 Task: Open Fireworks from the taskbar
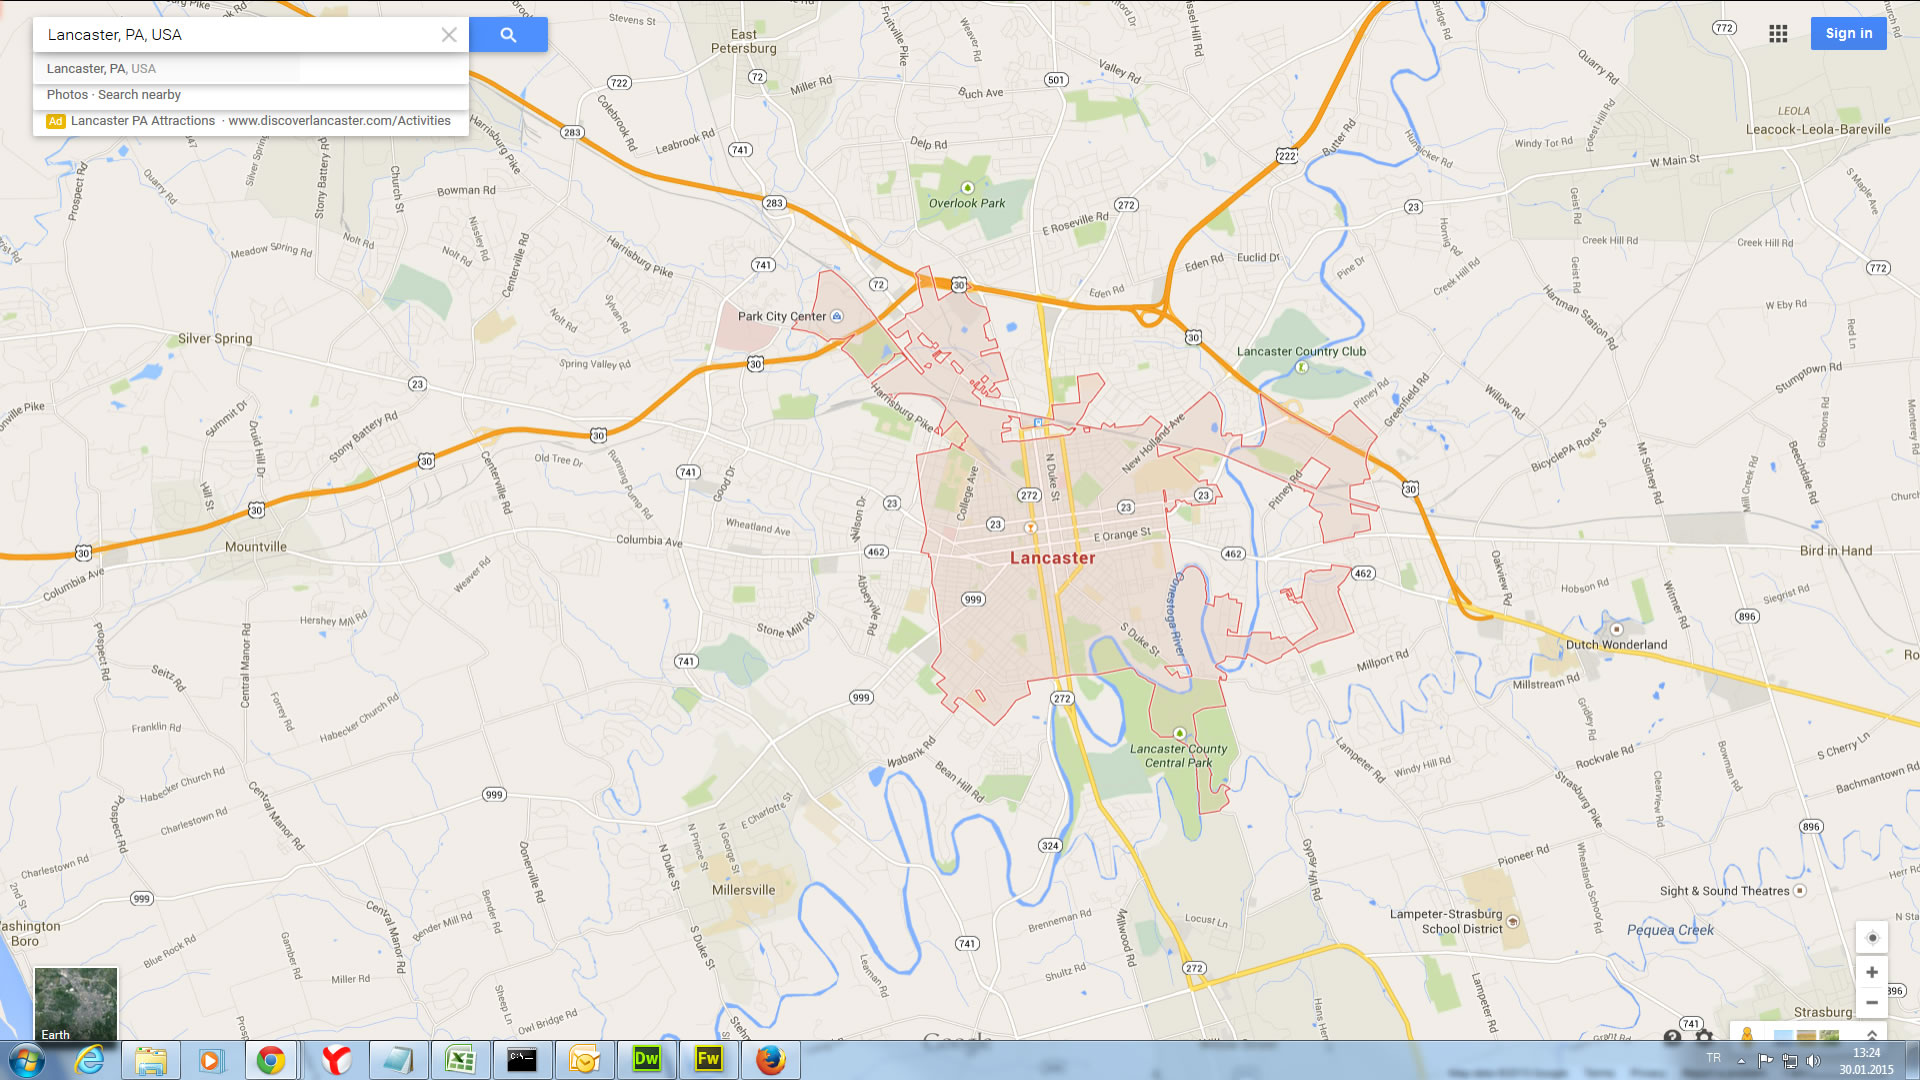(x=708, y=1060)
